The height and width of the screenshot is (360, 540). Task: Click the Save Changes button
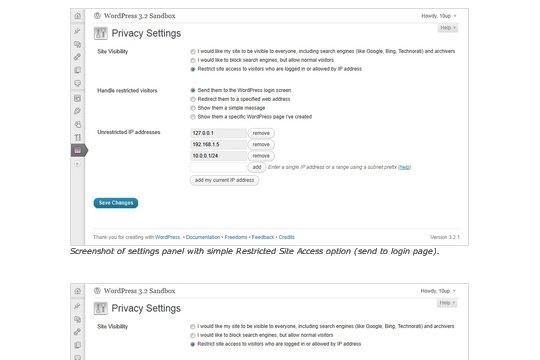(x=116, y=203)
